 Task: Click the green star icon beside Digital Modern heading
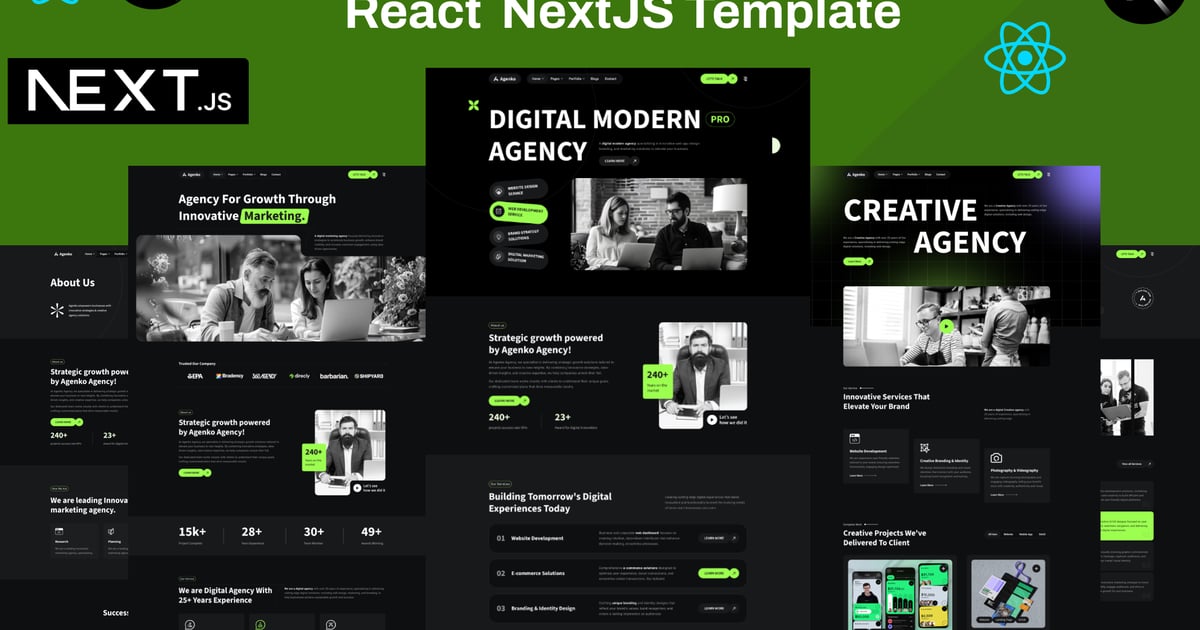(473, 105)
